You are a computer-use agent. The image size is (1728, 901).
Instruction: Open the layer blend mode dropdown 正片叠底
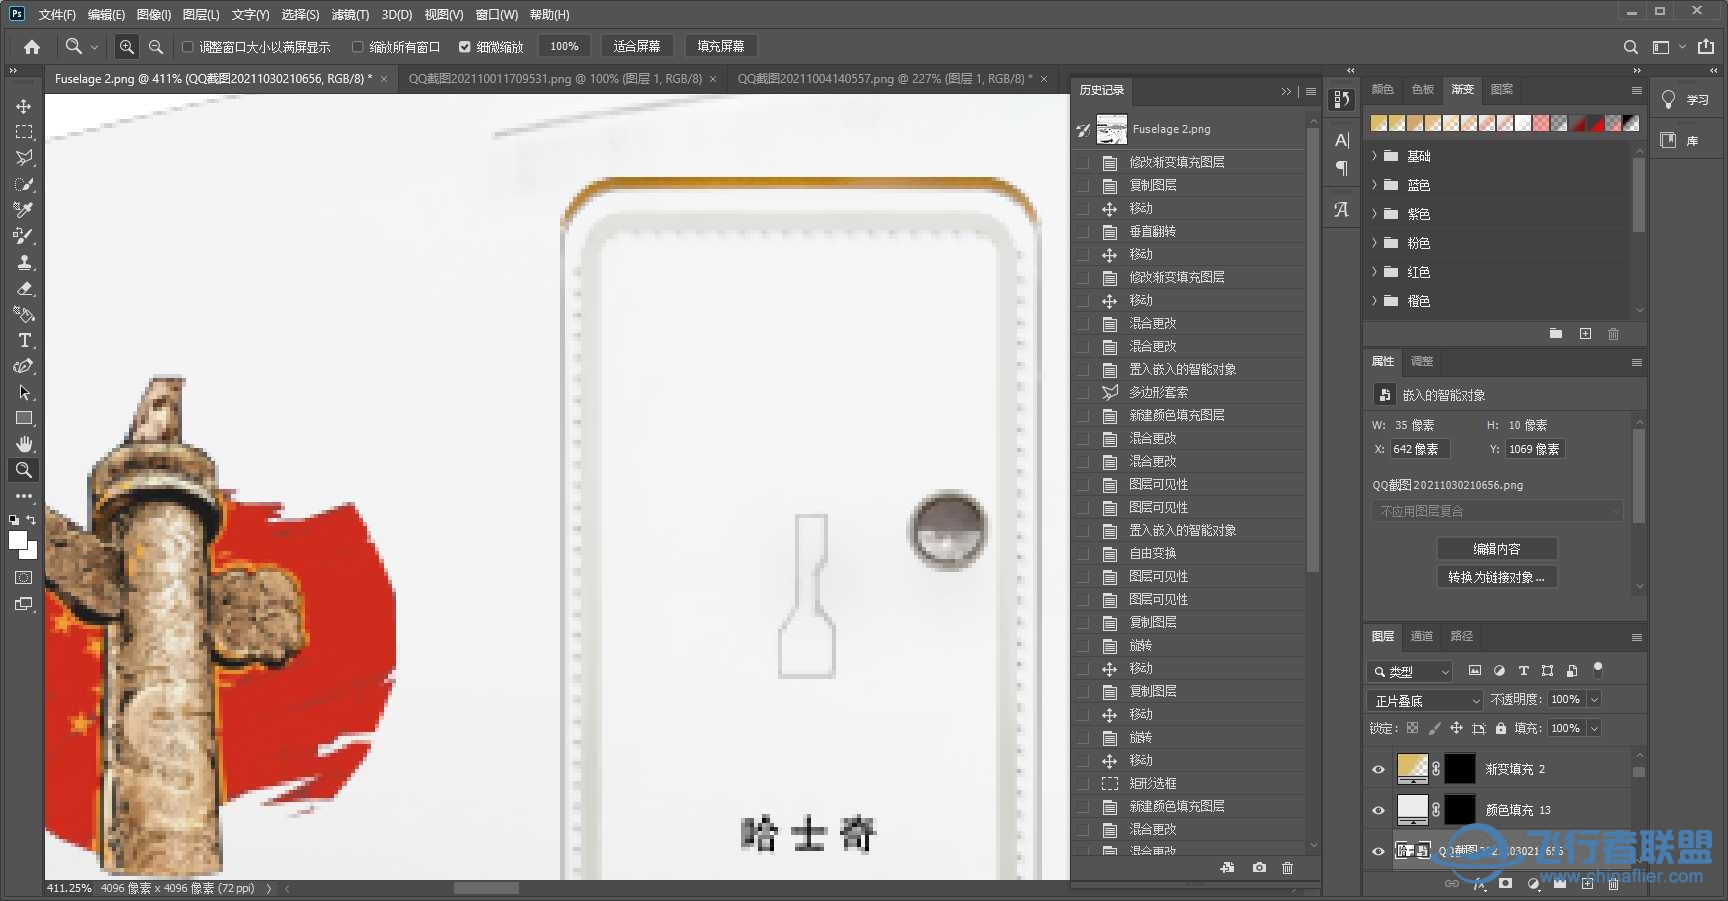coord(1424,700)
